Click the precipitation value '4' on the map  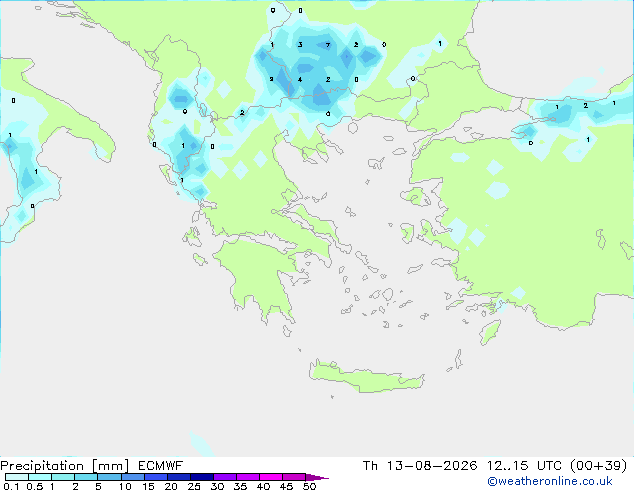tap(300, 80)
